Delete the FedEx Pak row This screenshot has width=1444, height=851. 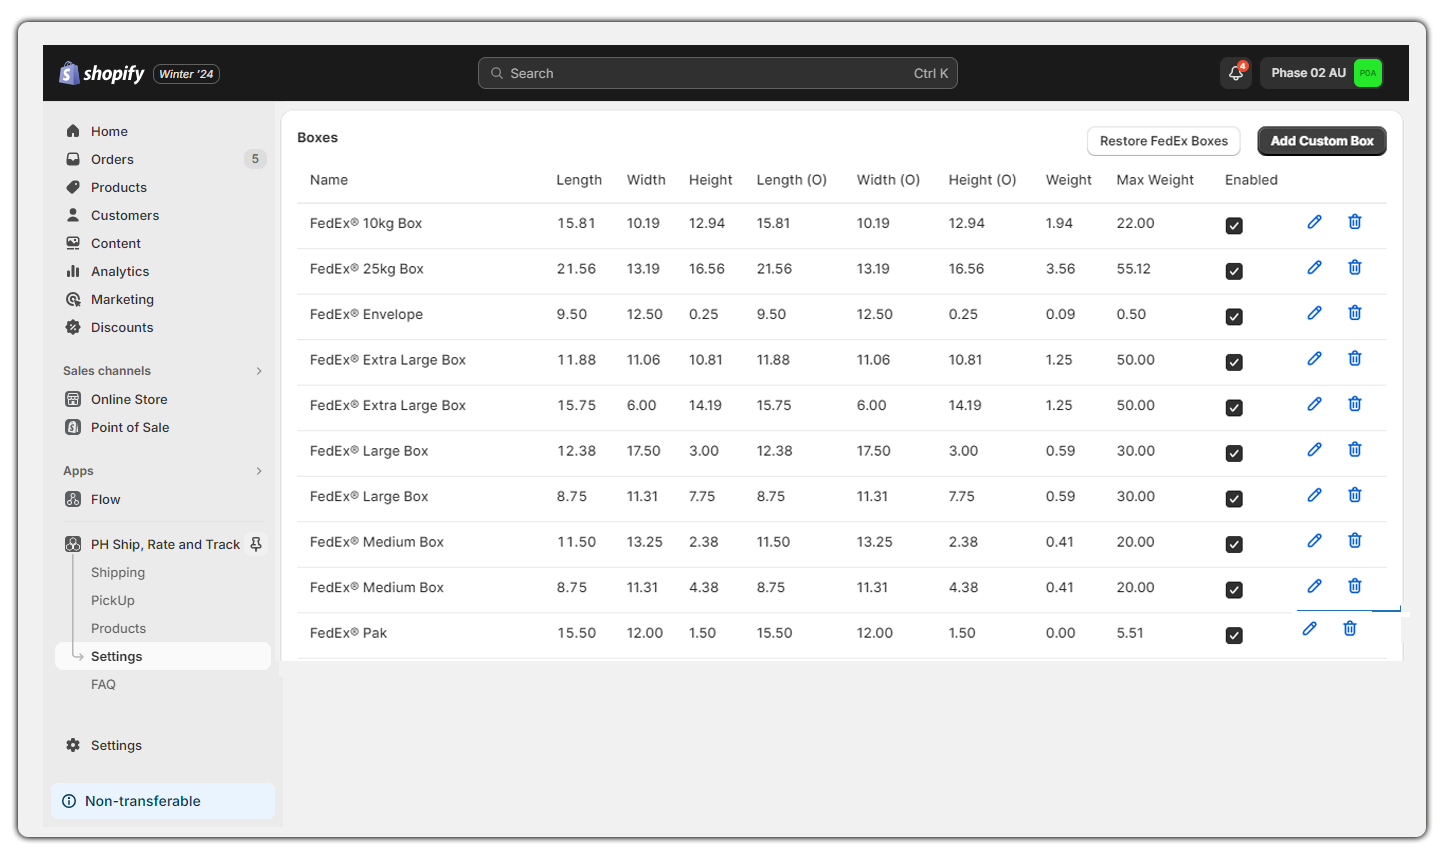pos(1349,628)
